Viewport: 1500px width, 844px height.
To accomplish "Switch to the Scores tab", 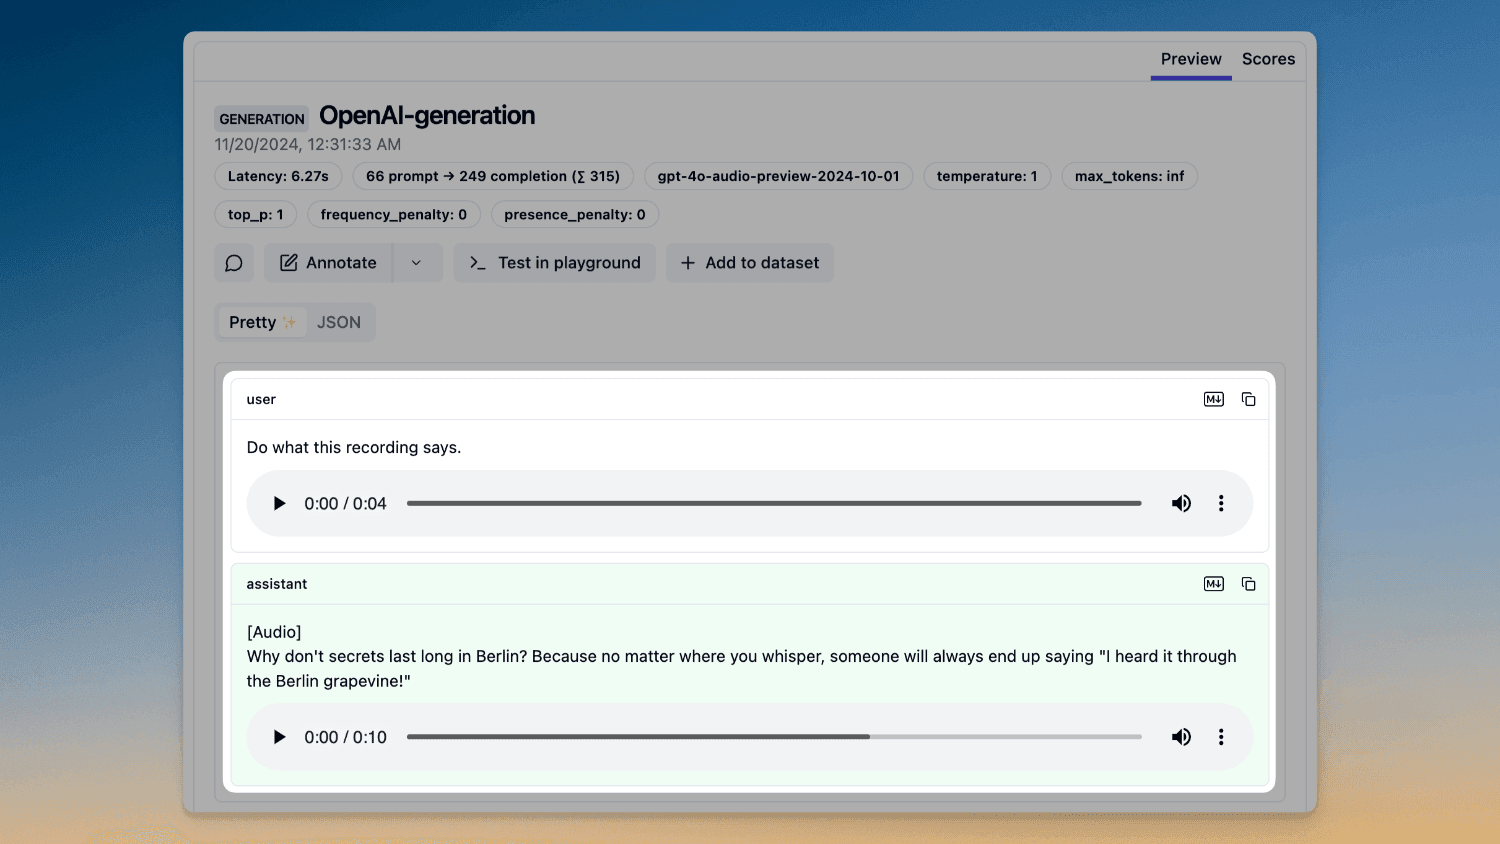I will click(1267, 59).
